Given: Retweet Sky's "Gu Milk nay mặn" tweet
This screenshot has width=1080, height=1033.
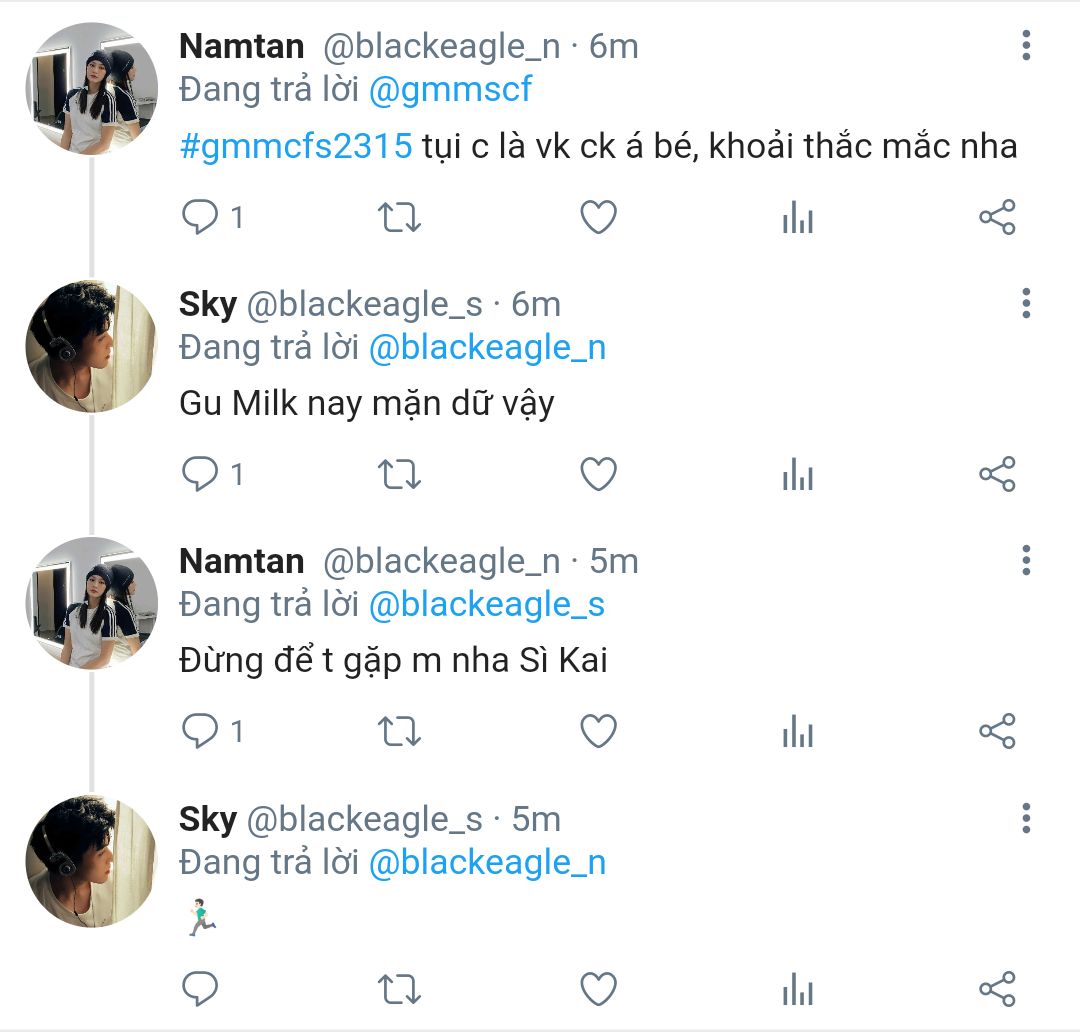Looking at the screenshot, I should click(x=399, y=474).
